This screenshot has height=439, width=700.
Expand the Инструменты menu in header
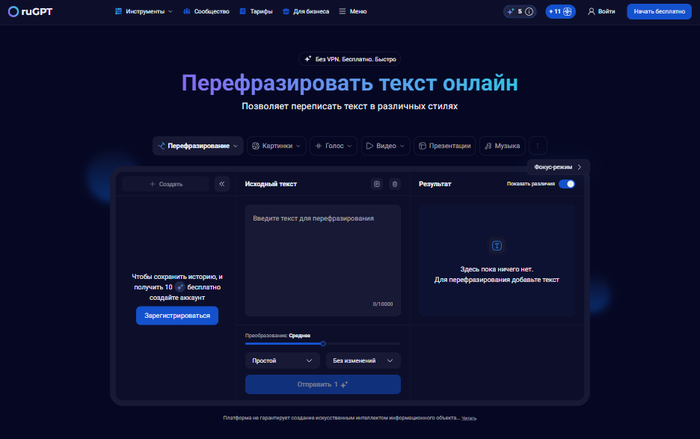143,11
